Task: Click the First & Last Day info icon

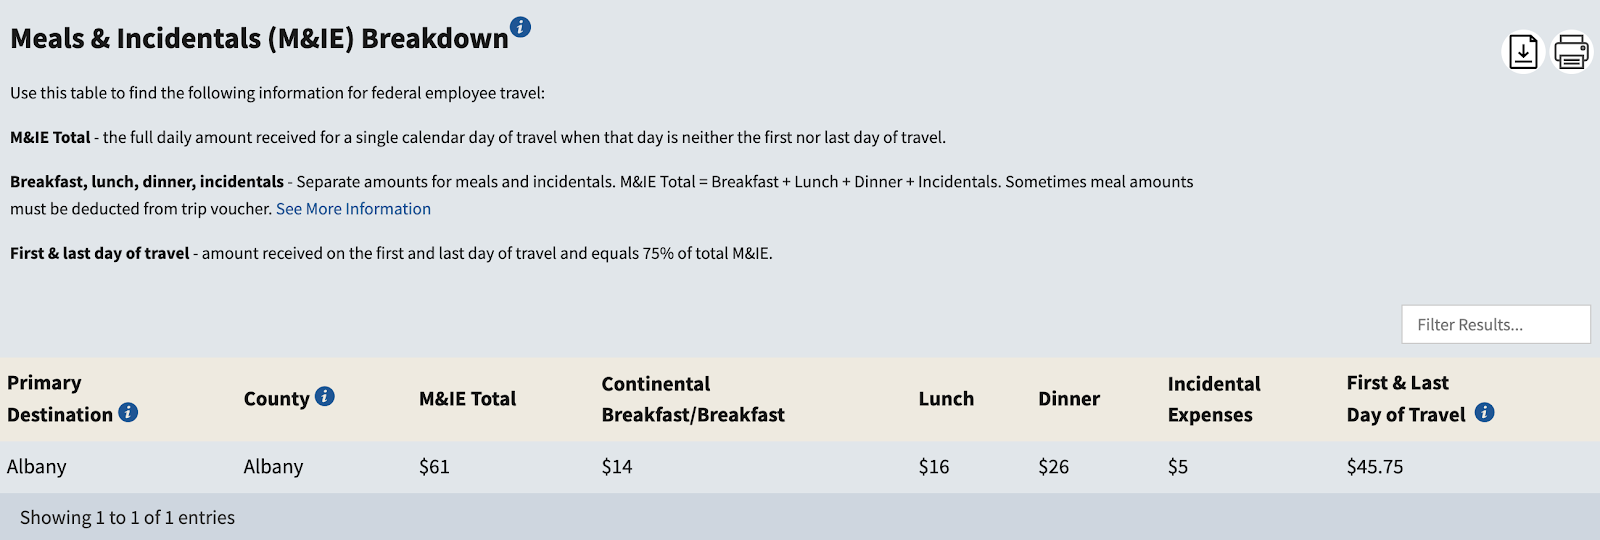Action: click(x=1485, y=412)
